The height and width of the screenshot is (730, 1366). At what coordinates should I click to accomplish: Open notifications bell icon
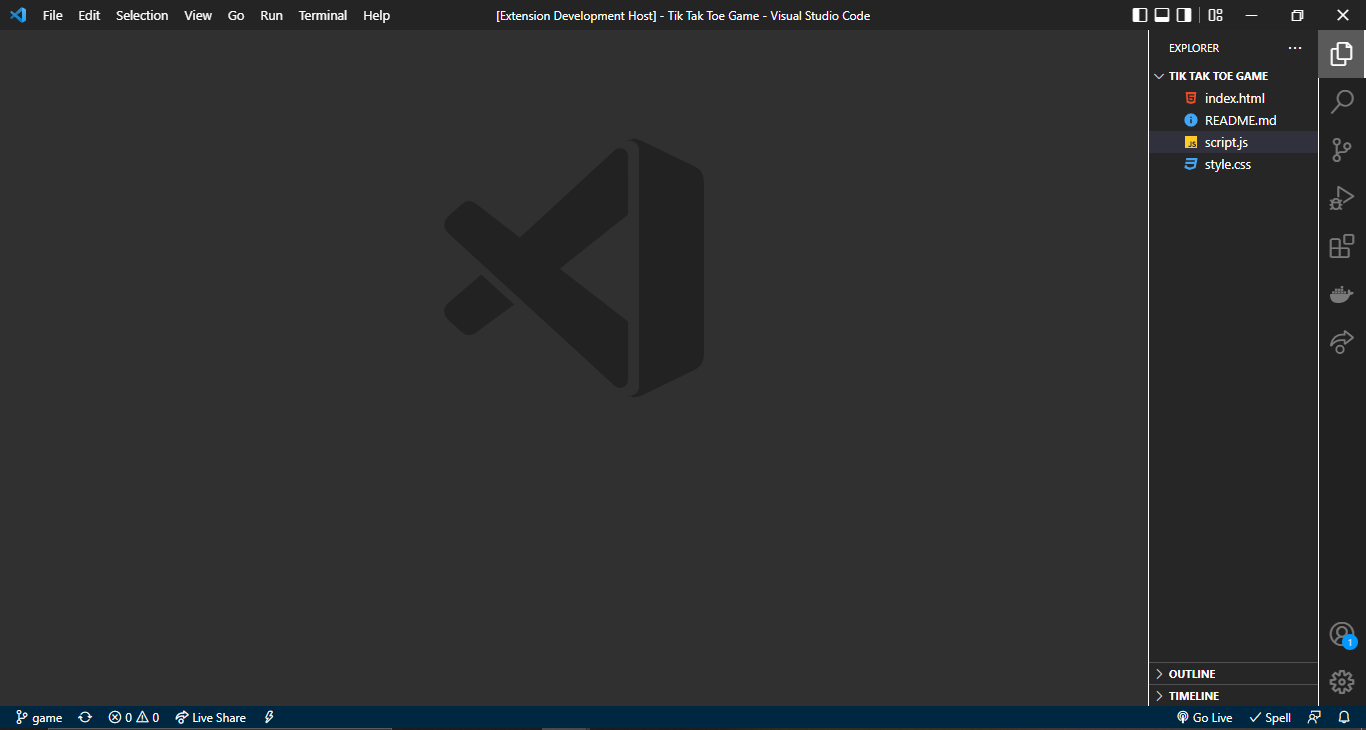[1344, 718]
